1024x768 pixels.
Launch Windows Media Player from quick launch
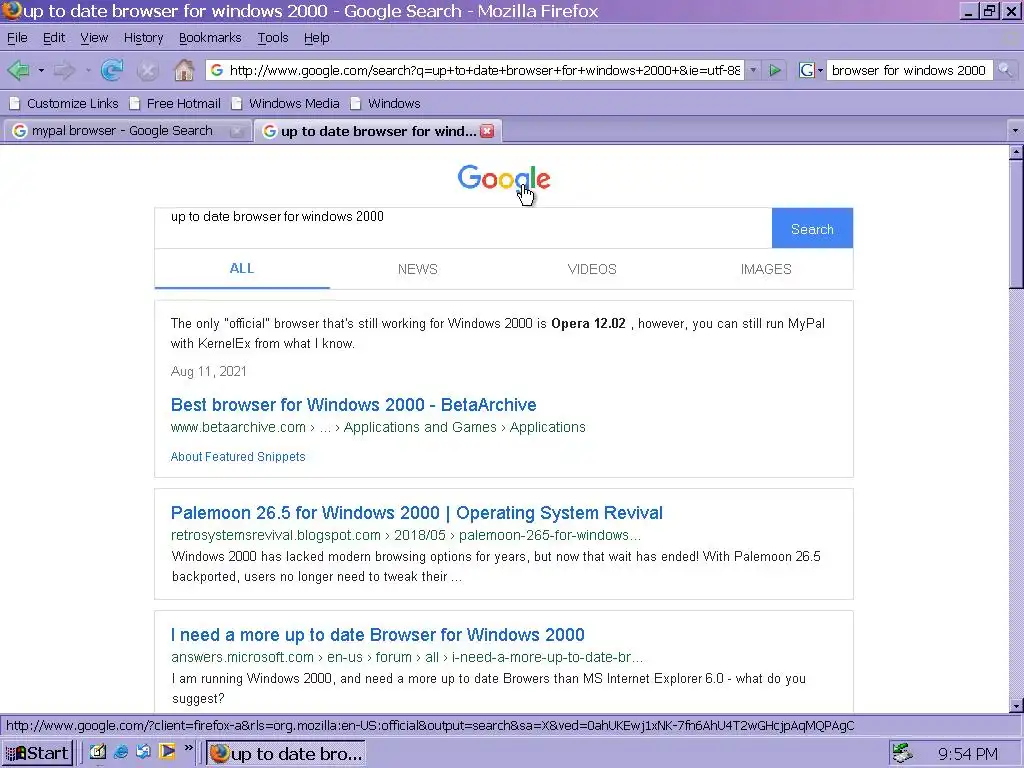(x=167, y=752)
